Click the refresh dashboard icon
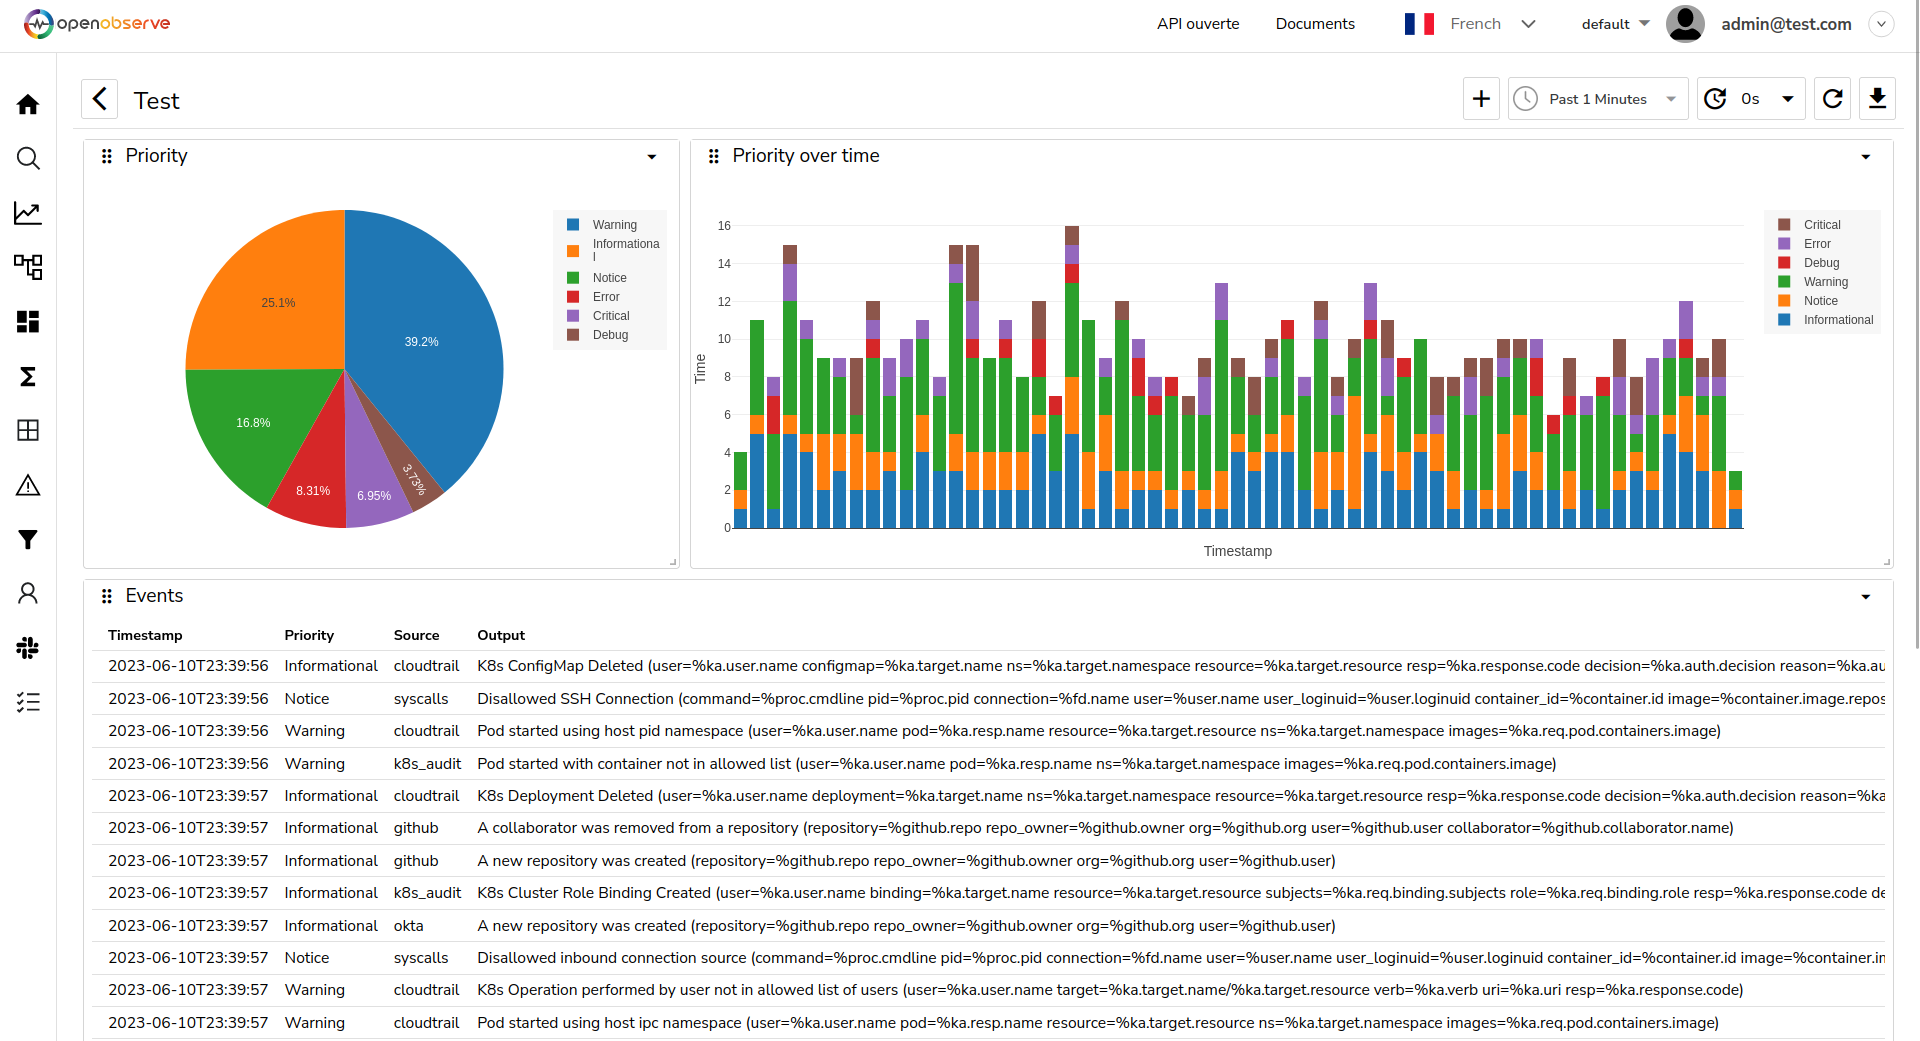 point(1832,99)
